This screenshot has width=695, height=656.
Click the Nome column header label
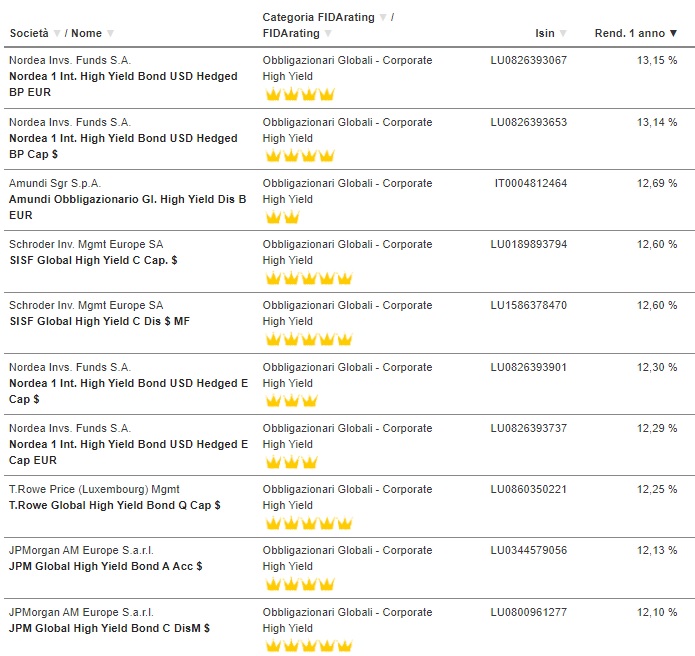coord(86,33)
